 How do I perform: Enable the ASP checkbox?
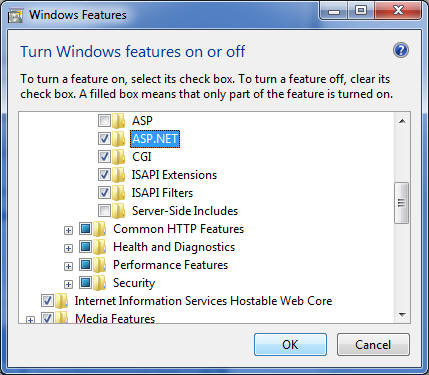(104, 120)
